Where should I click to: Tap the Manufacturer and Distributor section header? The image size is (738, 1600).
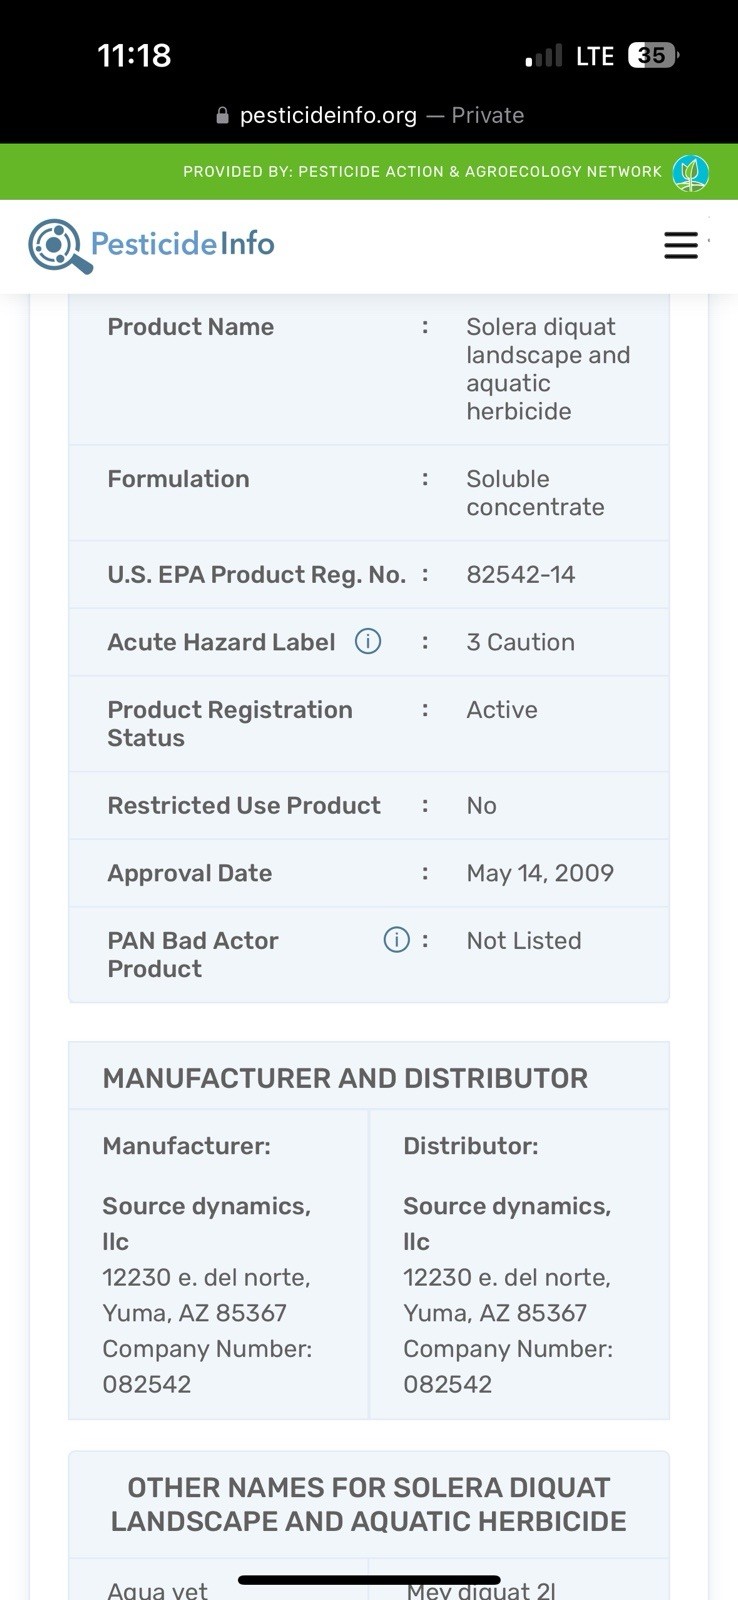345,1078
